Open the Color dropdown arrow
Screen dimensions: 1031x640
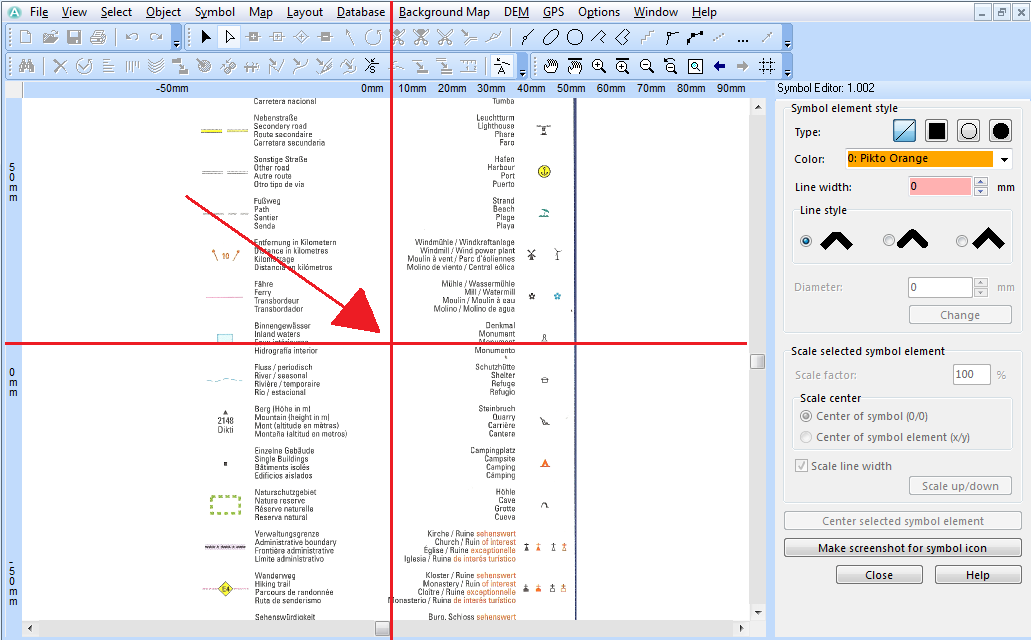pos(1004,159)
